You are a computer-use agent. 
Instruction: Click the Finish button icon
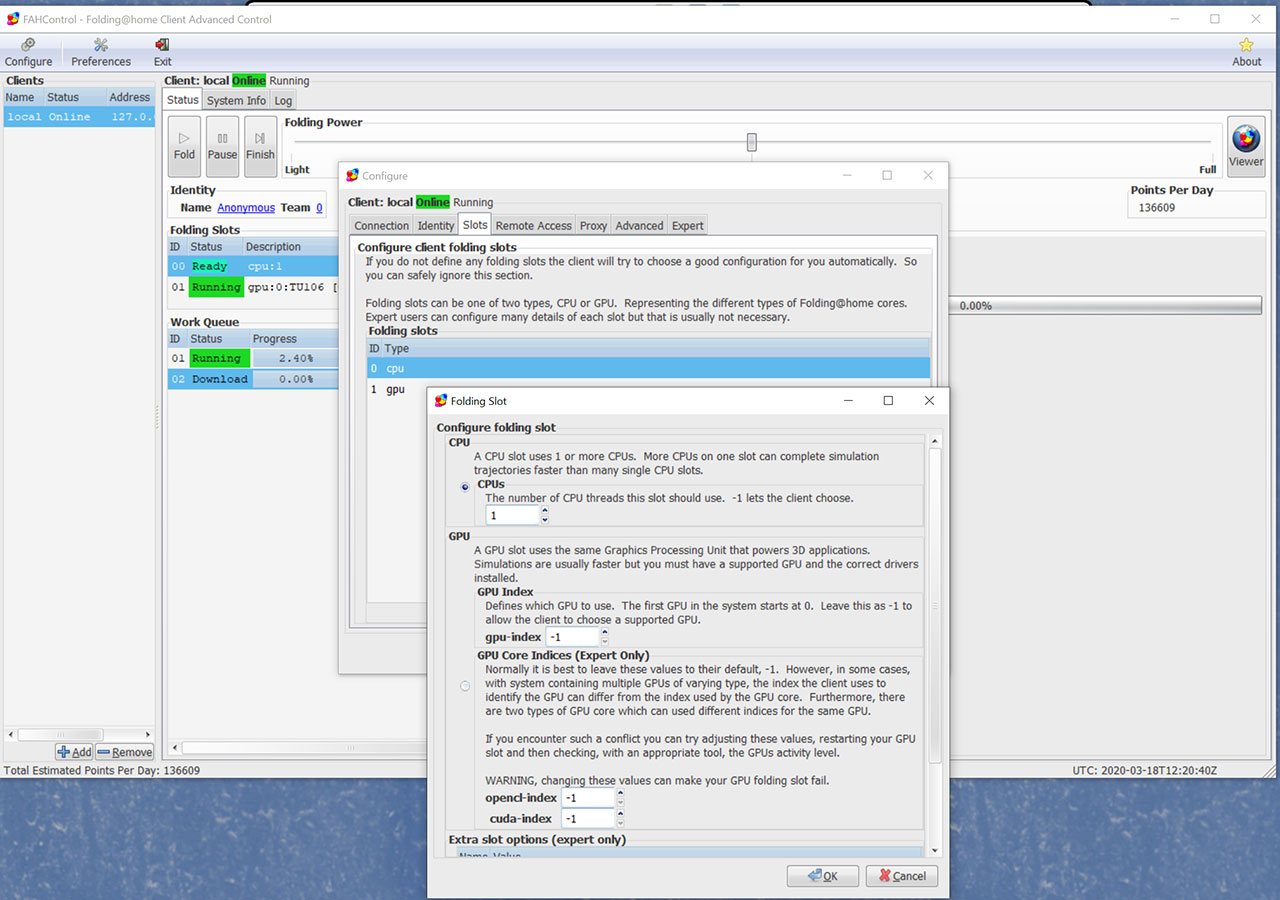(x=260, y=146)
